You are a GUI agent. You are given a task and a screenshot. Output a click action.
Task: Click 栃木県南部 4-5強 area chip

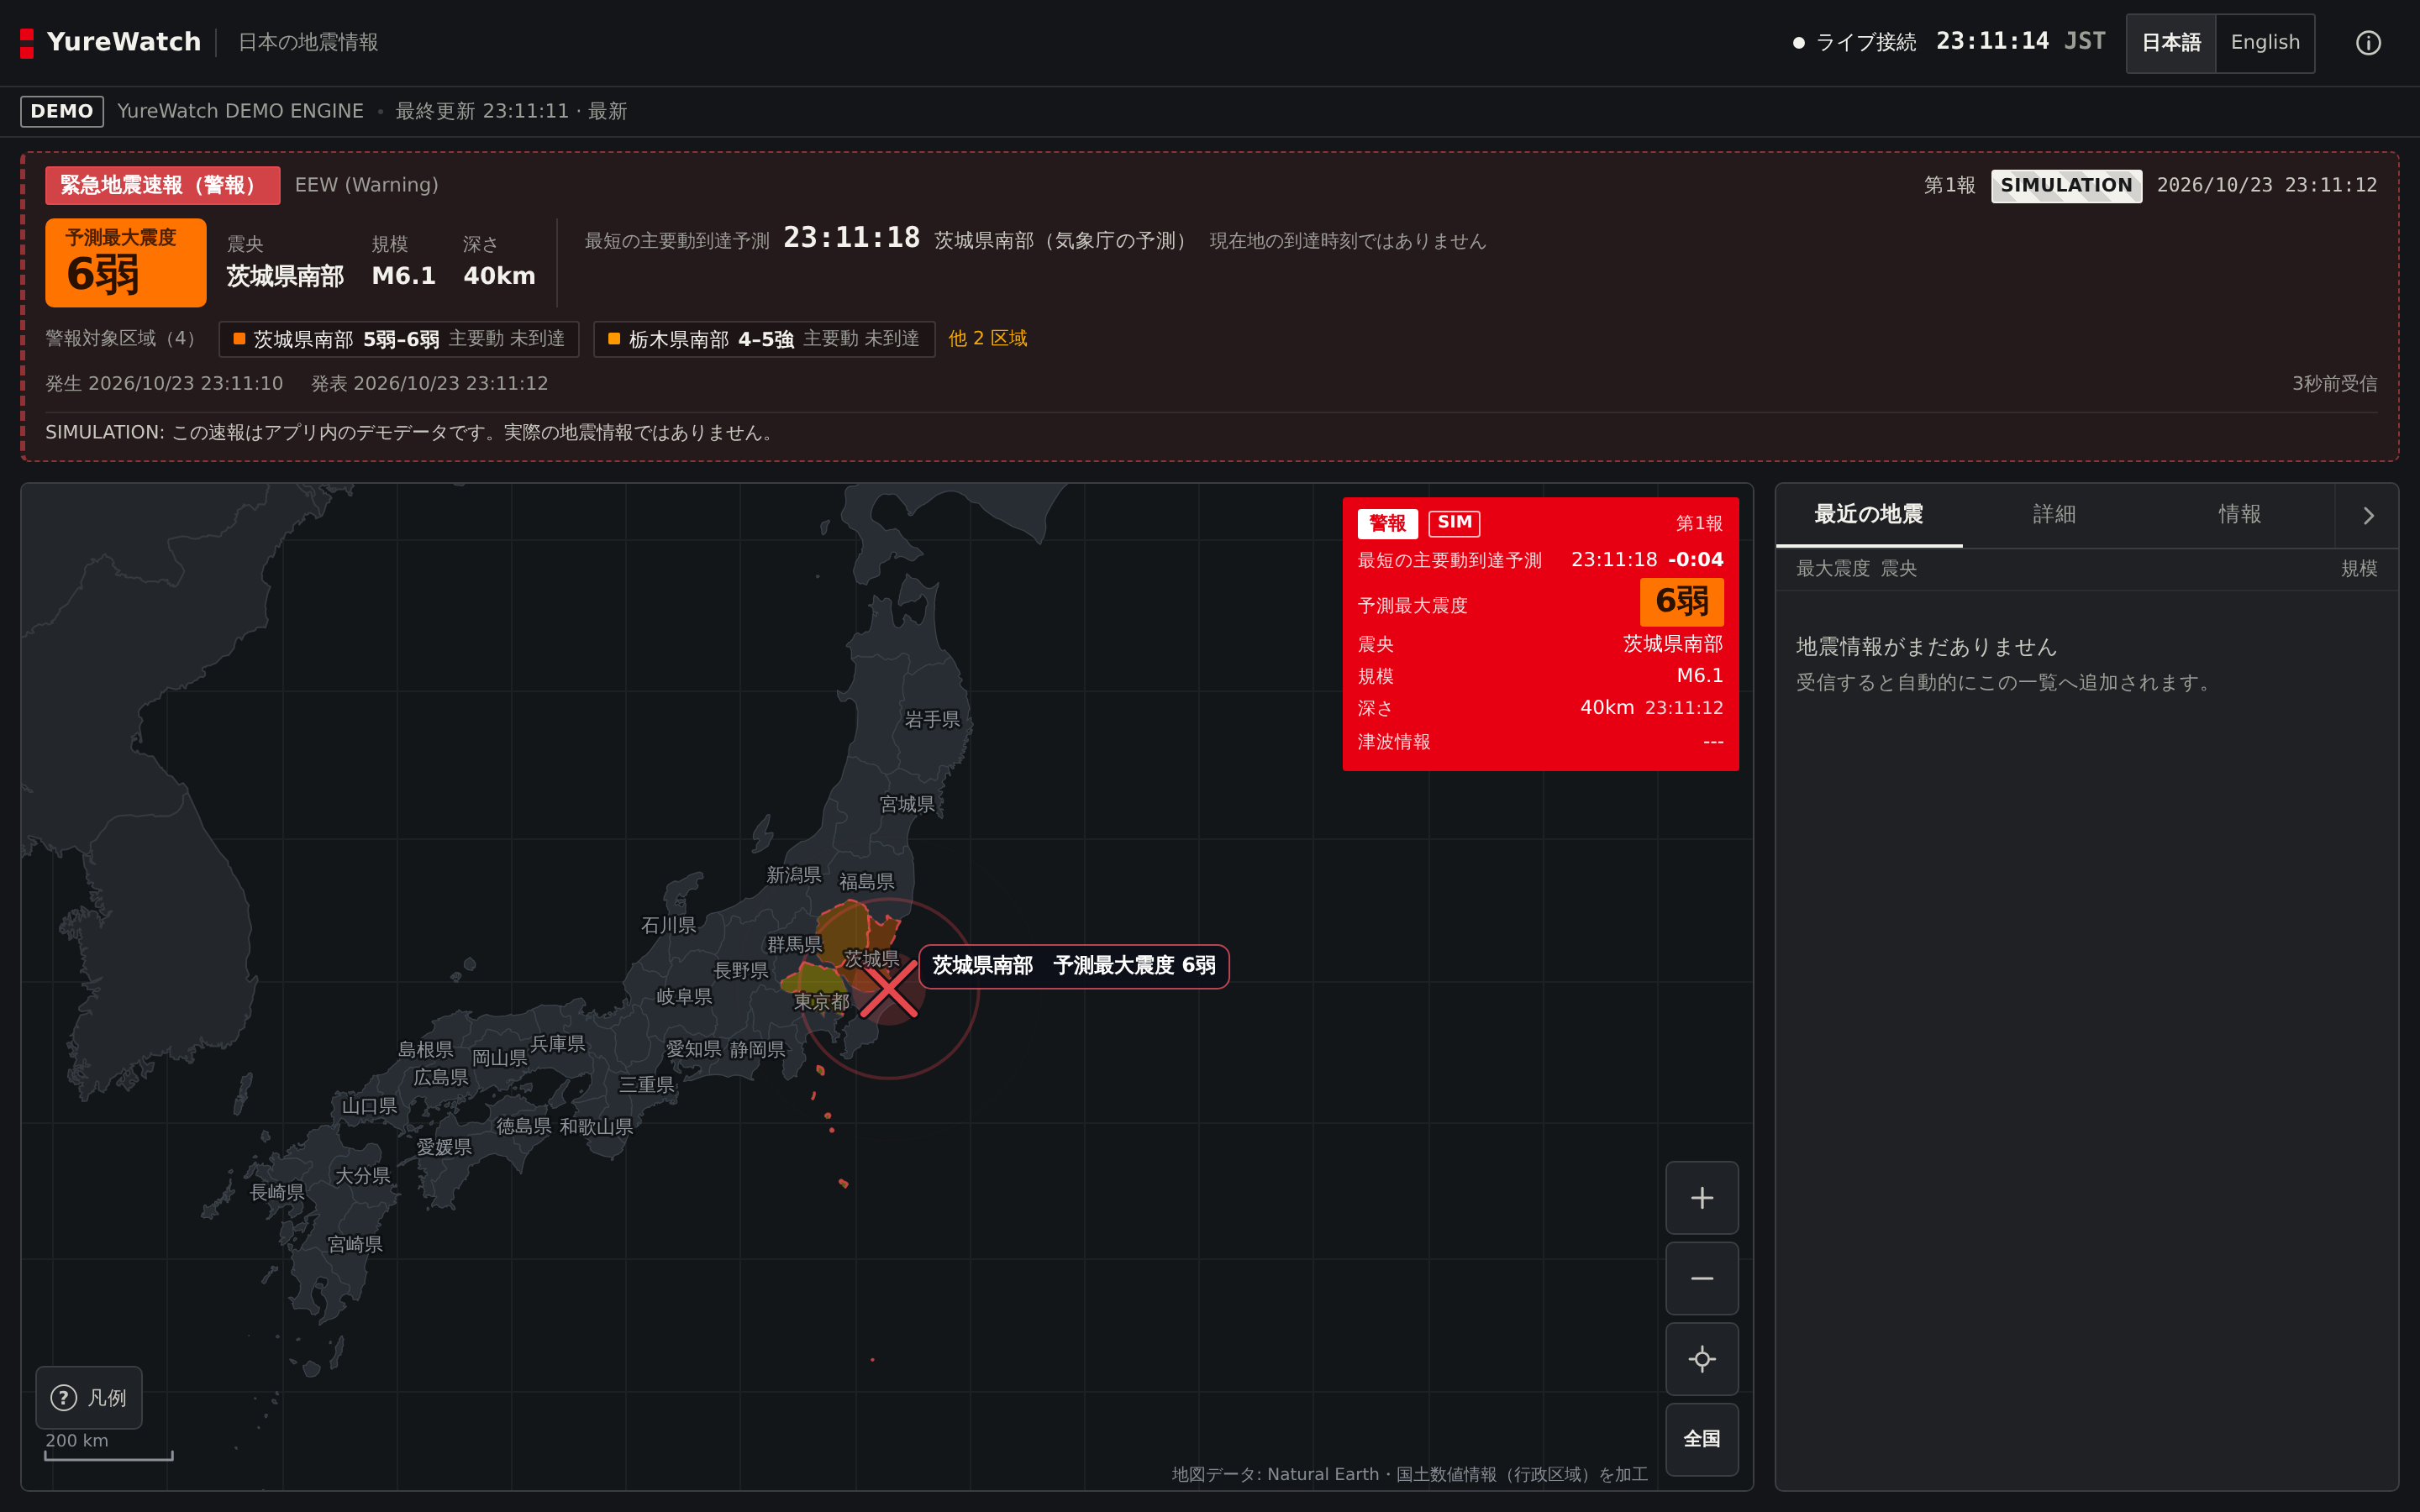click(764, 339)
